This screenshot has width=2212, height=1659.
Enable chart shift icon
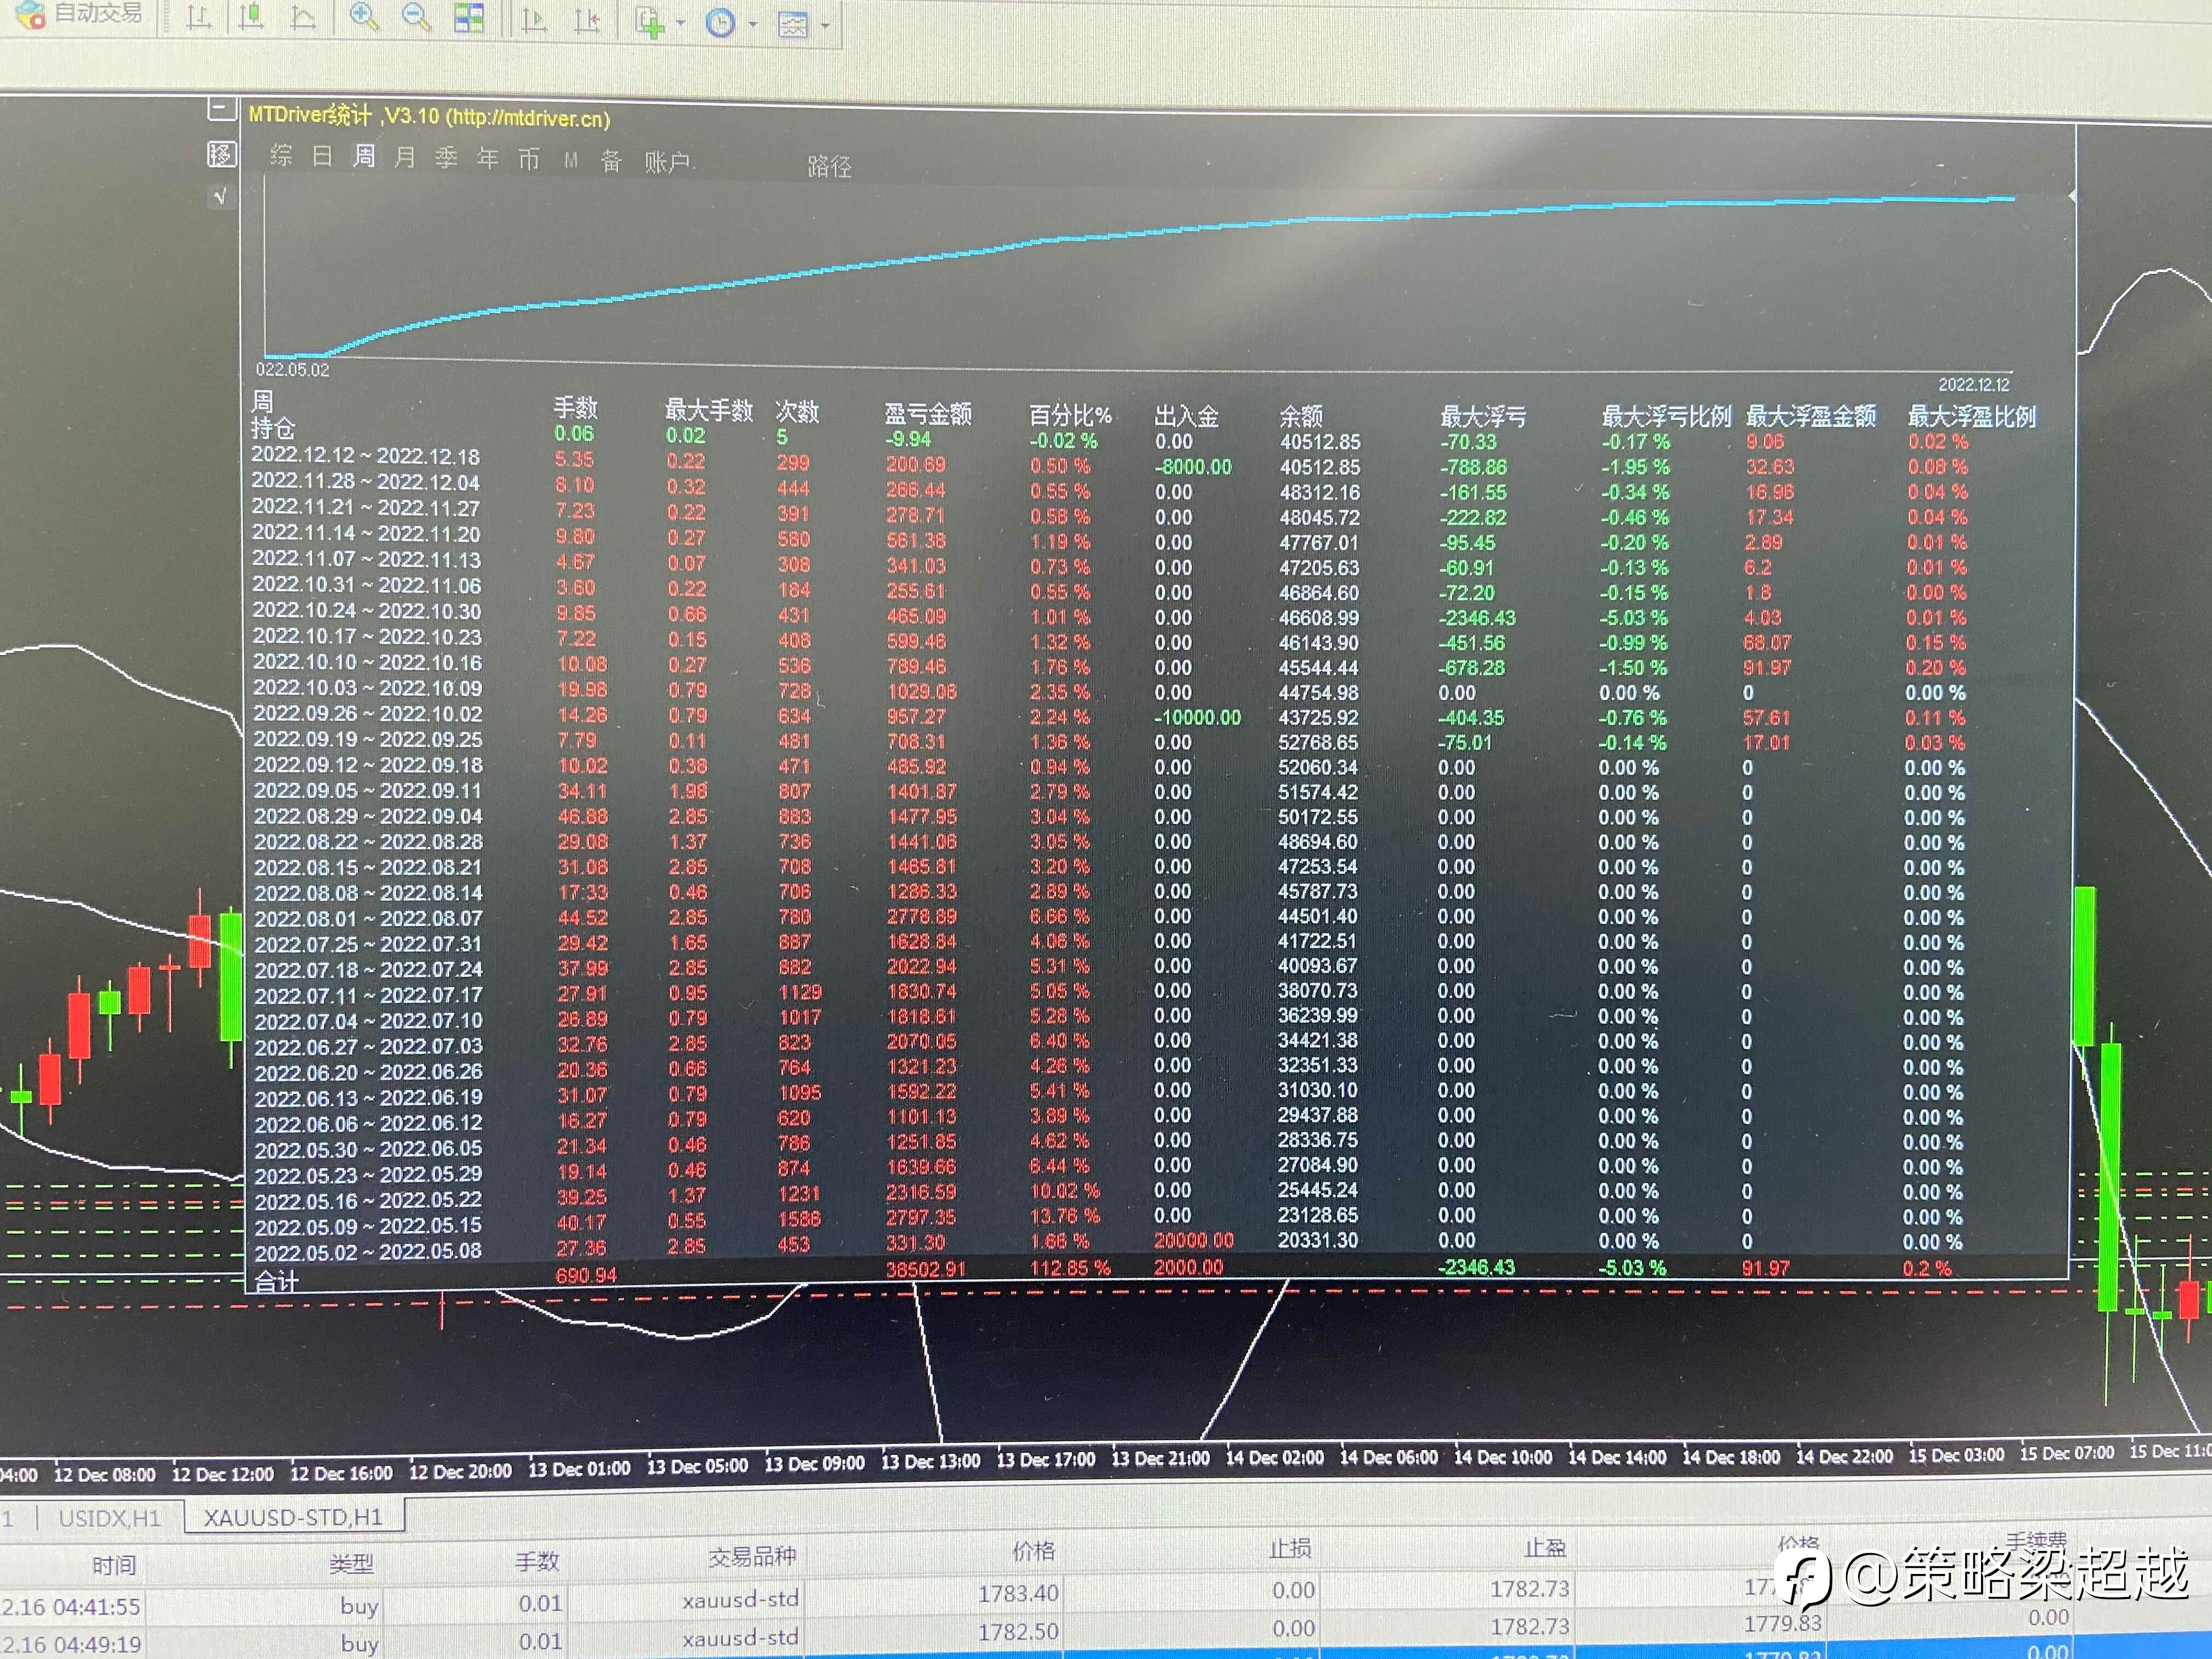point(587,20)
